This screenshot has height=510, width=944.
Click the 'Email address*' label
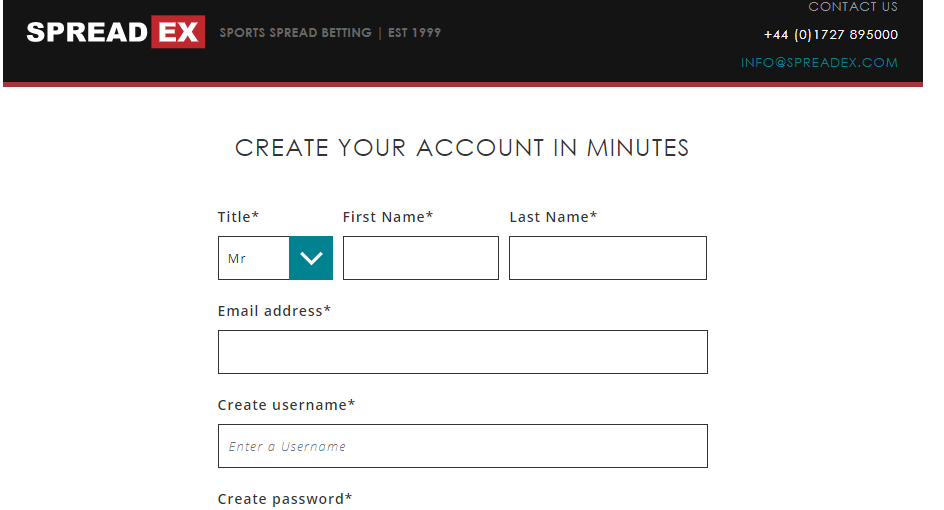click(x=274, y=311)
